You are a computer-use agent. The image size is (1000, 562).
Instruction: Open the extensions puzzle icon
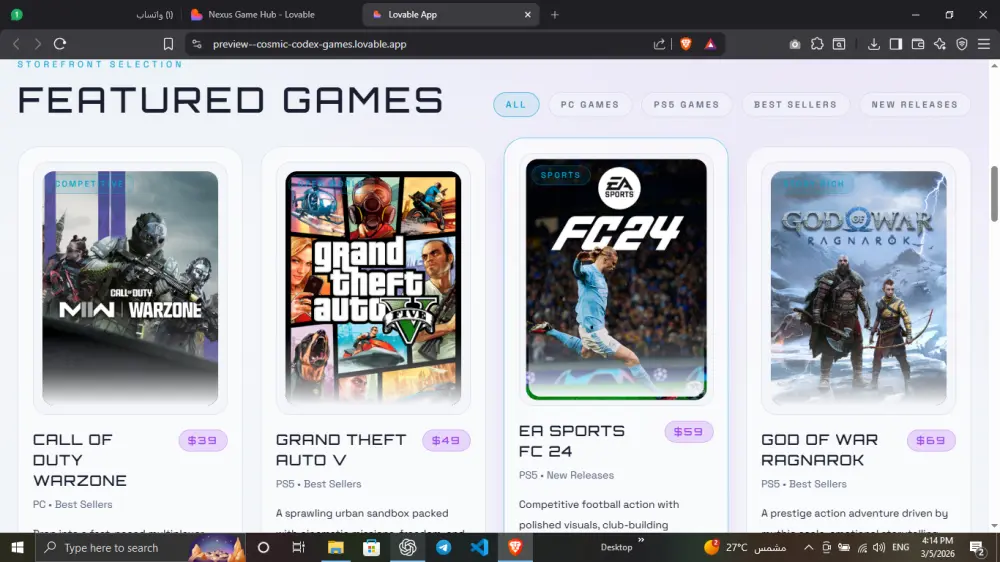[817, 44]
